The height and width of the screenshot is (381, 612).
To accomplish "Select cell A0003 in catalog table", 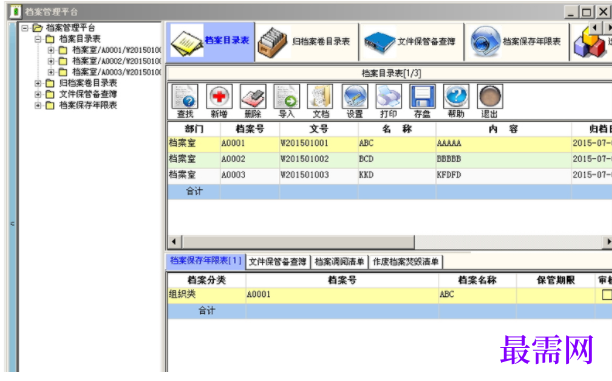I will point(250,175).
